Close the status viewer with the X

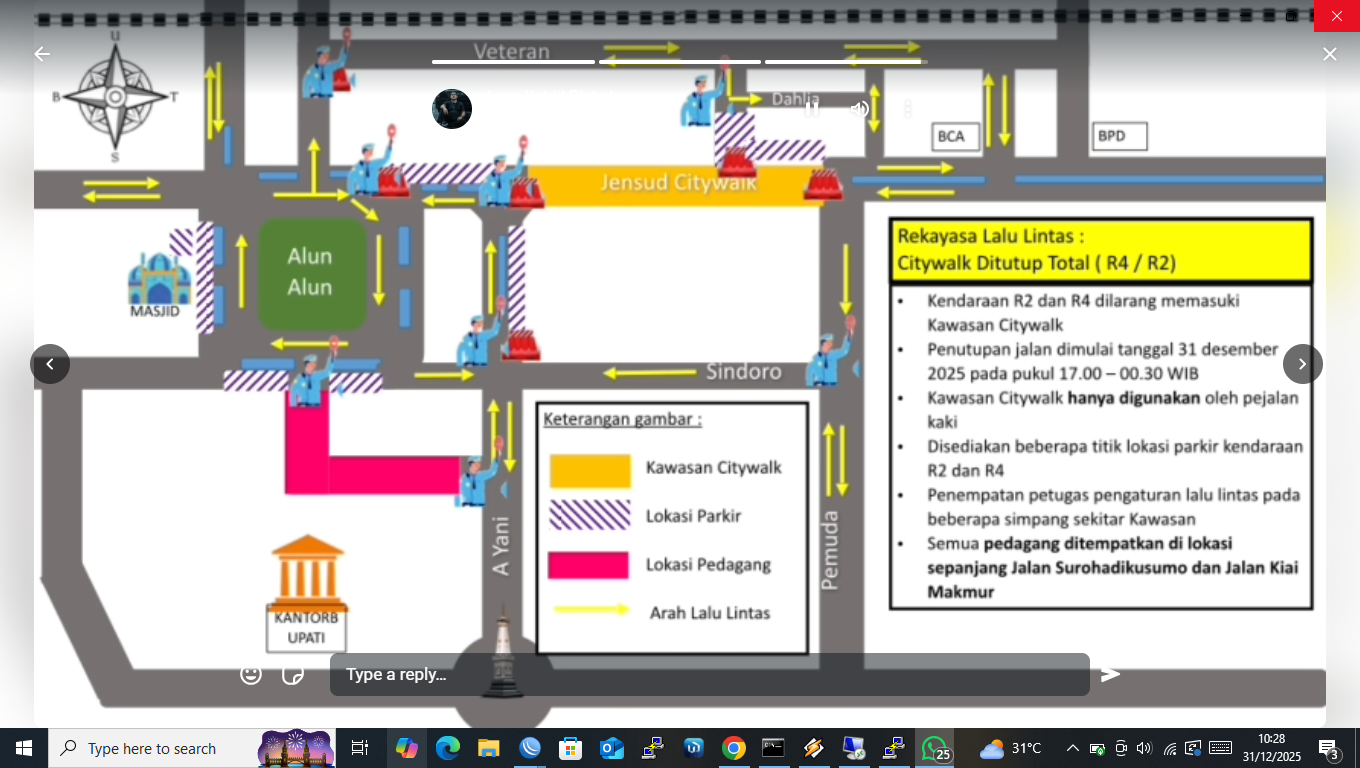point(1329,54)
